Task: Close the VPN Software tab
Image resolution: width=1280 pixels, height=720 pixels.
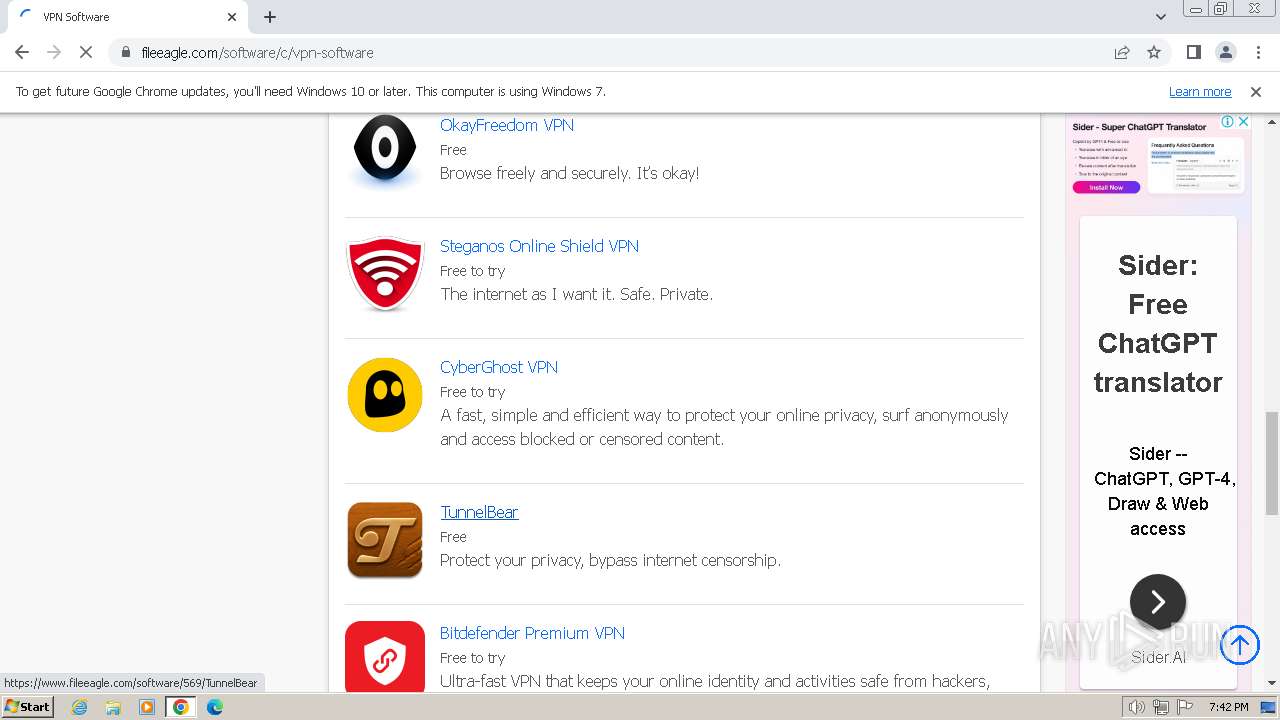Action: click(232, 17)
